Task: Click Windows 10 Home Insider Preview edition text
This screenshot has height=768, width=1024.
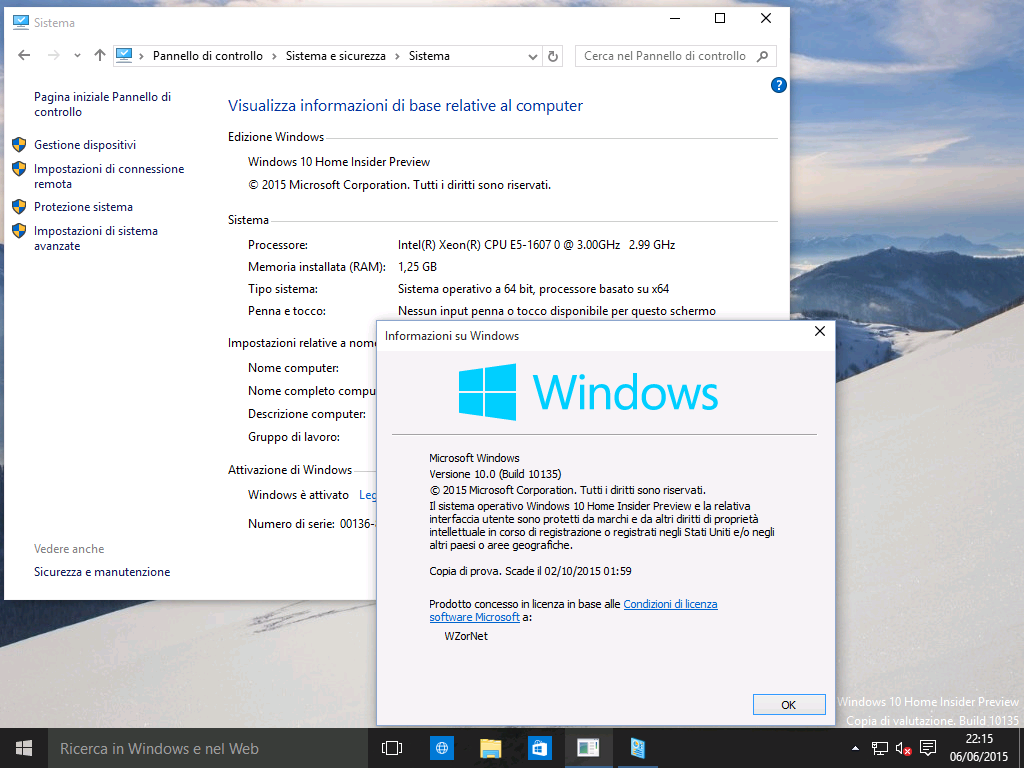Action: [x=339, y=162]
